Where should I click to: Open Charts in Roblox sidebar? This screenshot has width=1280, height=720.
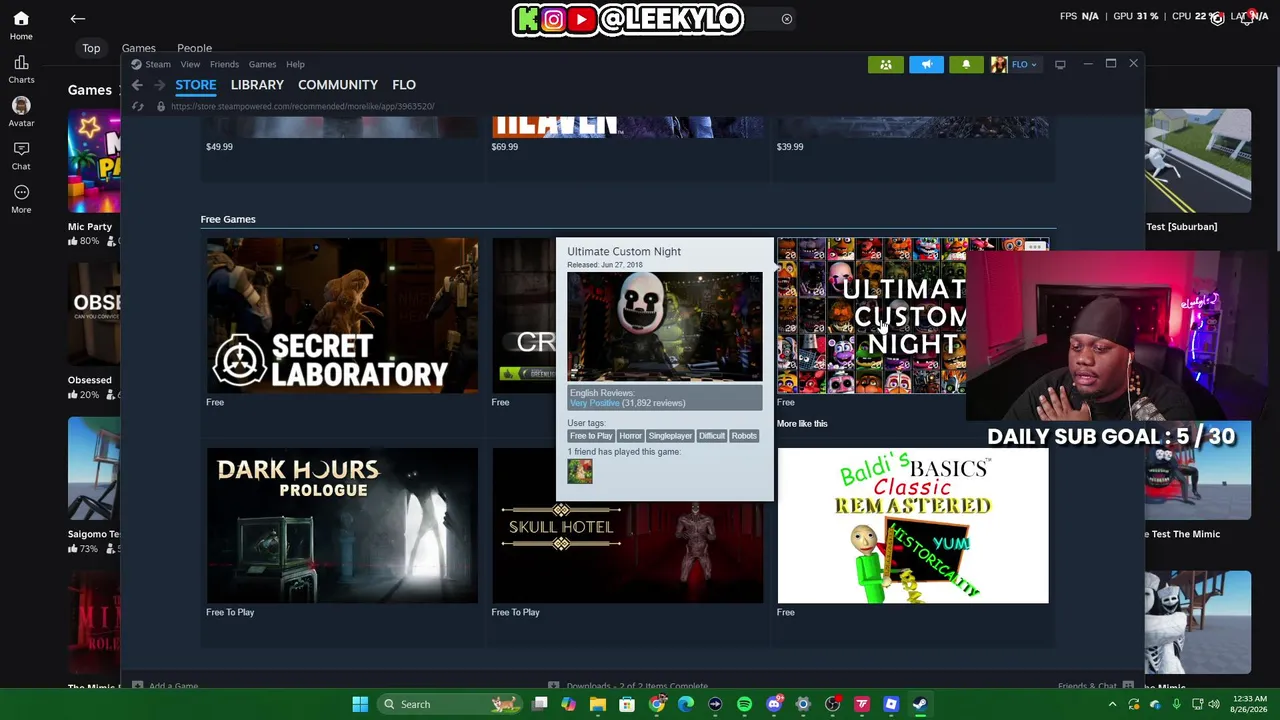click(x=21, y=70)
